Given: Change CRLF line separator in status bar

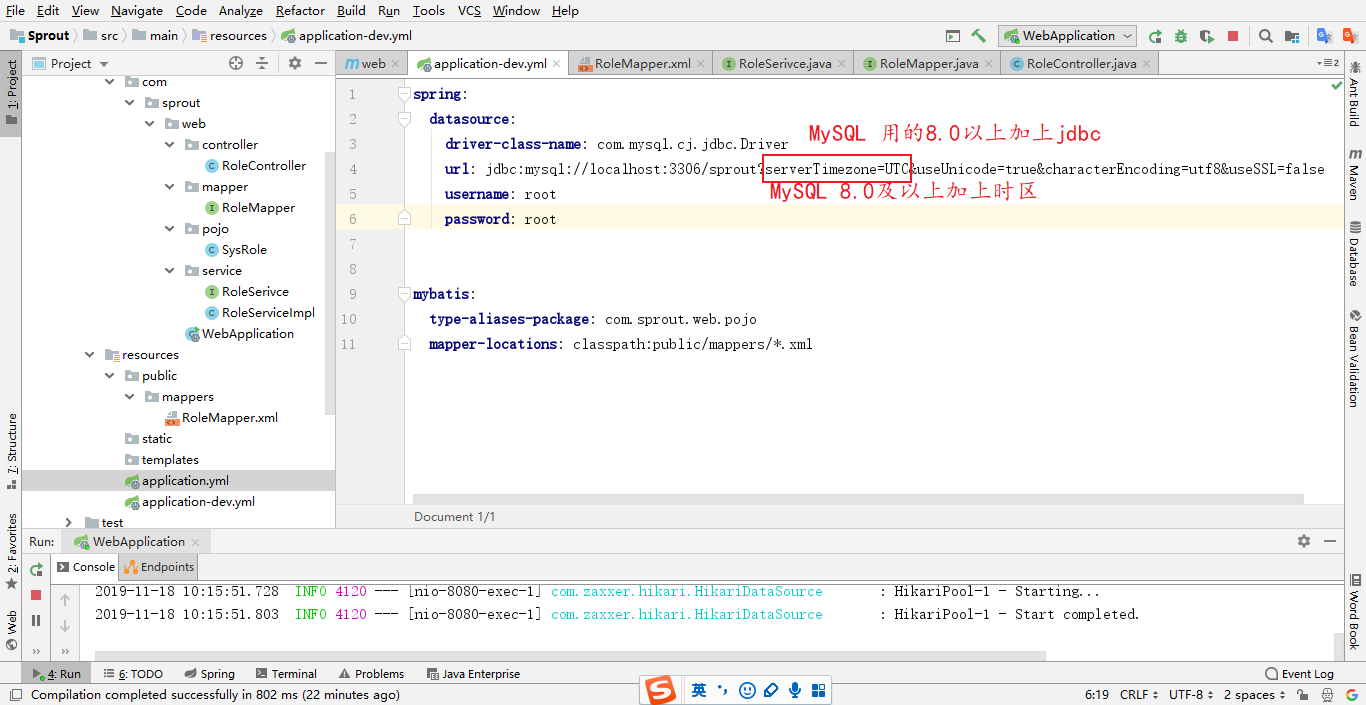Looking at the screenshot, I should 1139,694.
